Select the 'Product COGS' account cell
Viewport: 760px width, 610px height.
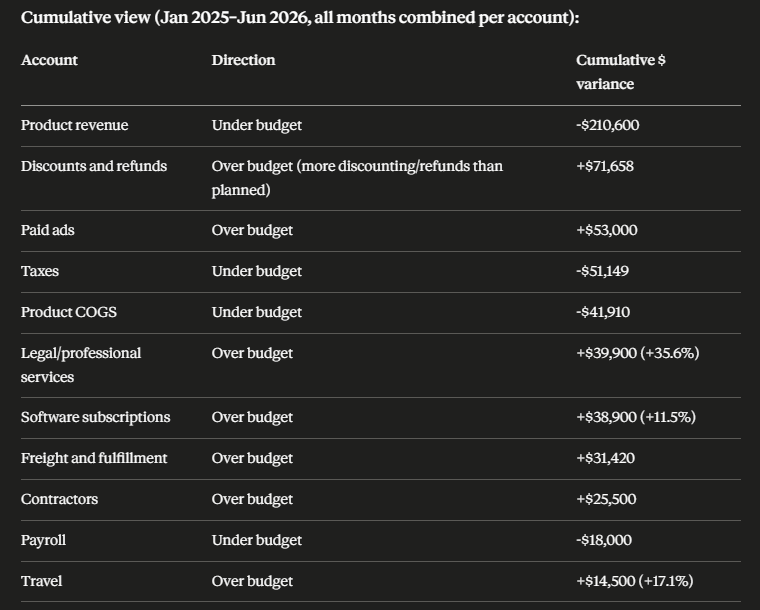point(69,312)
